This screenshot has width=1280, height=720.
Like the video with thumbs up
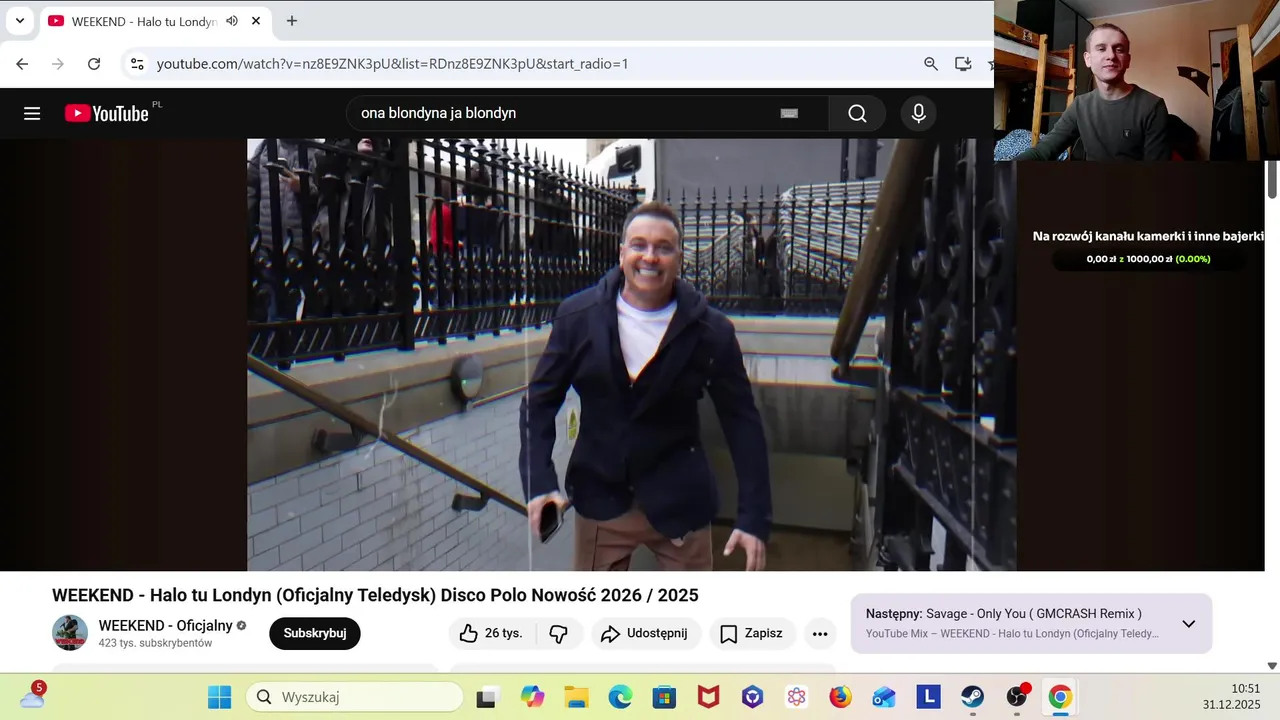[491, 633]
